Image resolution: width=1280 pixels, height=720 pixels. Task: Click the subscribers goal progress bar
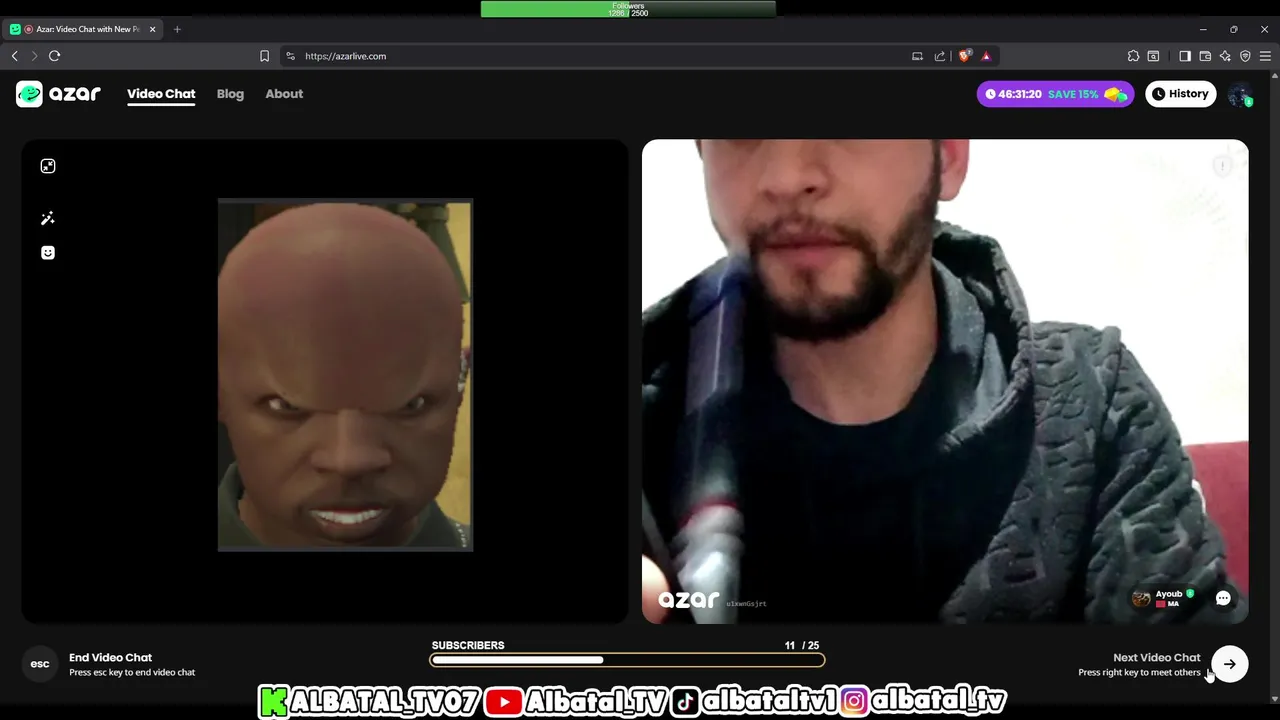[x=627, y=660]
